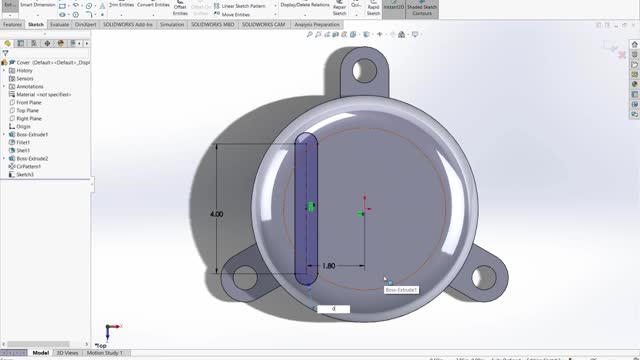Screen dimensions: 640x360
Task: Expand the Boss-Extrude1 tree node
Action: point(4,134)
